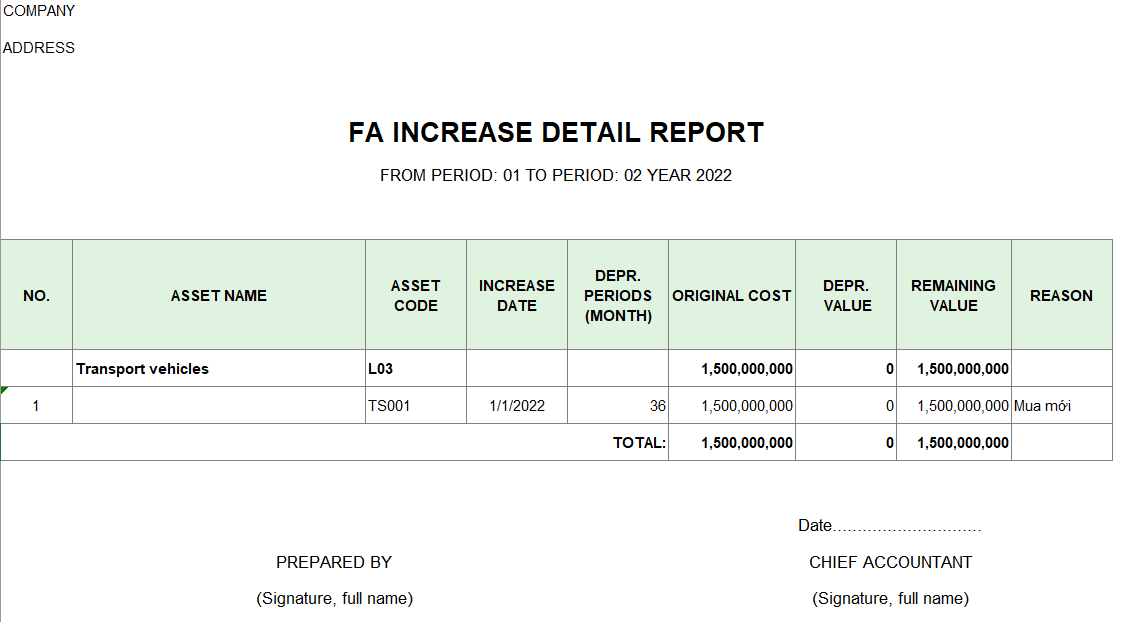
Task: Select the COMPANY label cell
Action: (39, 11)
